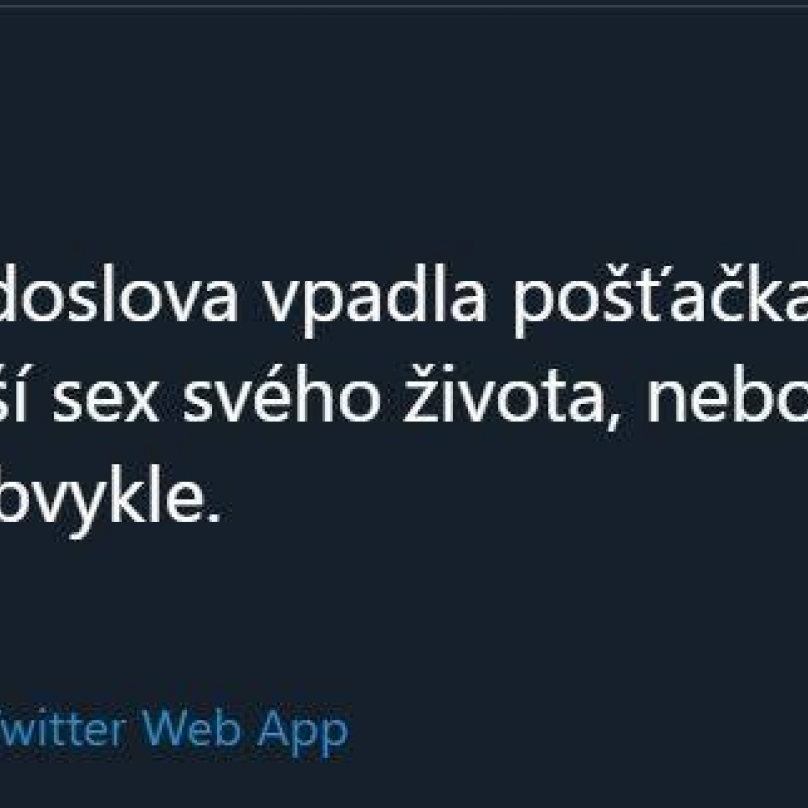The height and width of the screenshot is (808, 808).
Task: Click the 'App' word in source link
Action: click(x=303, y=734)
